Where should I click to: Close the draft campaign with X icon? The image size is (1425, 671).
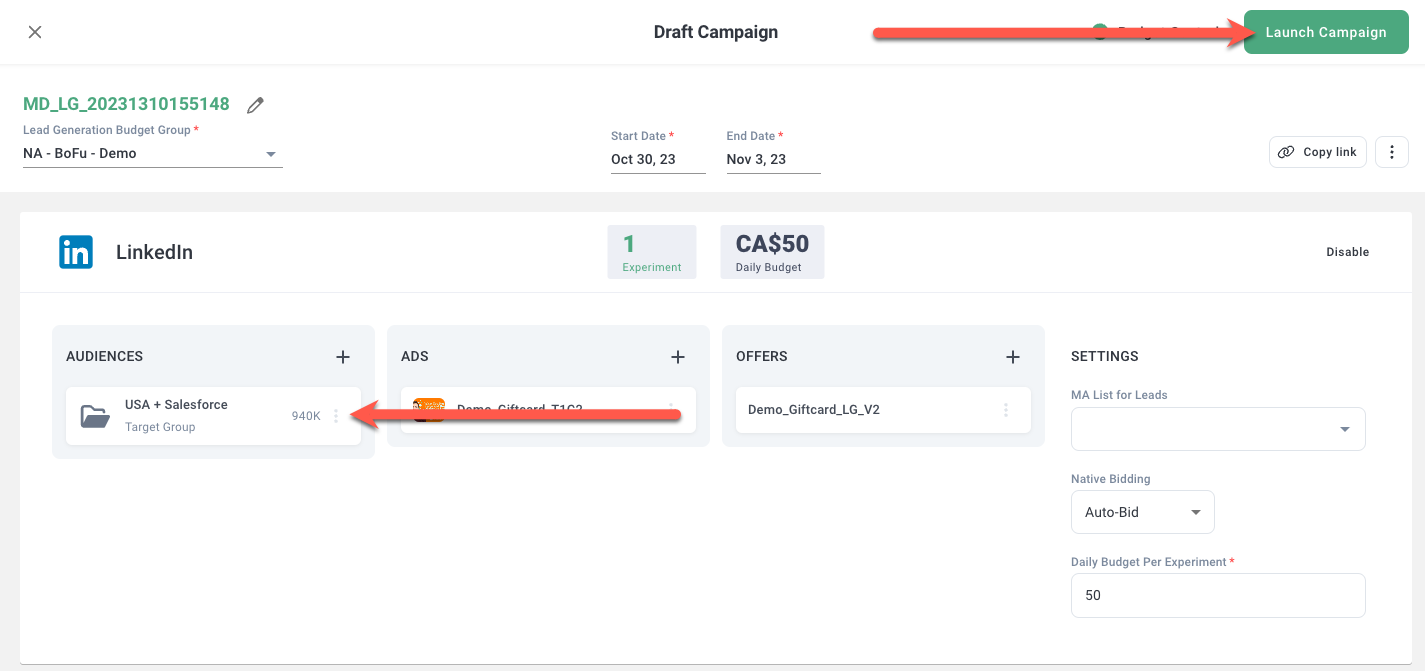pos(35,32)
